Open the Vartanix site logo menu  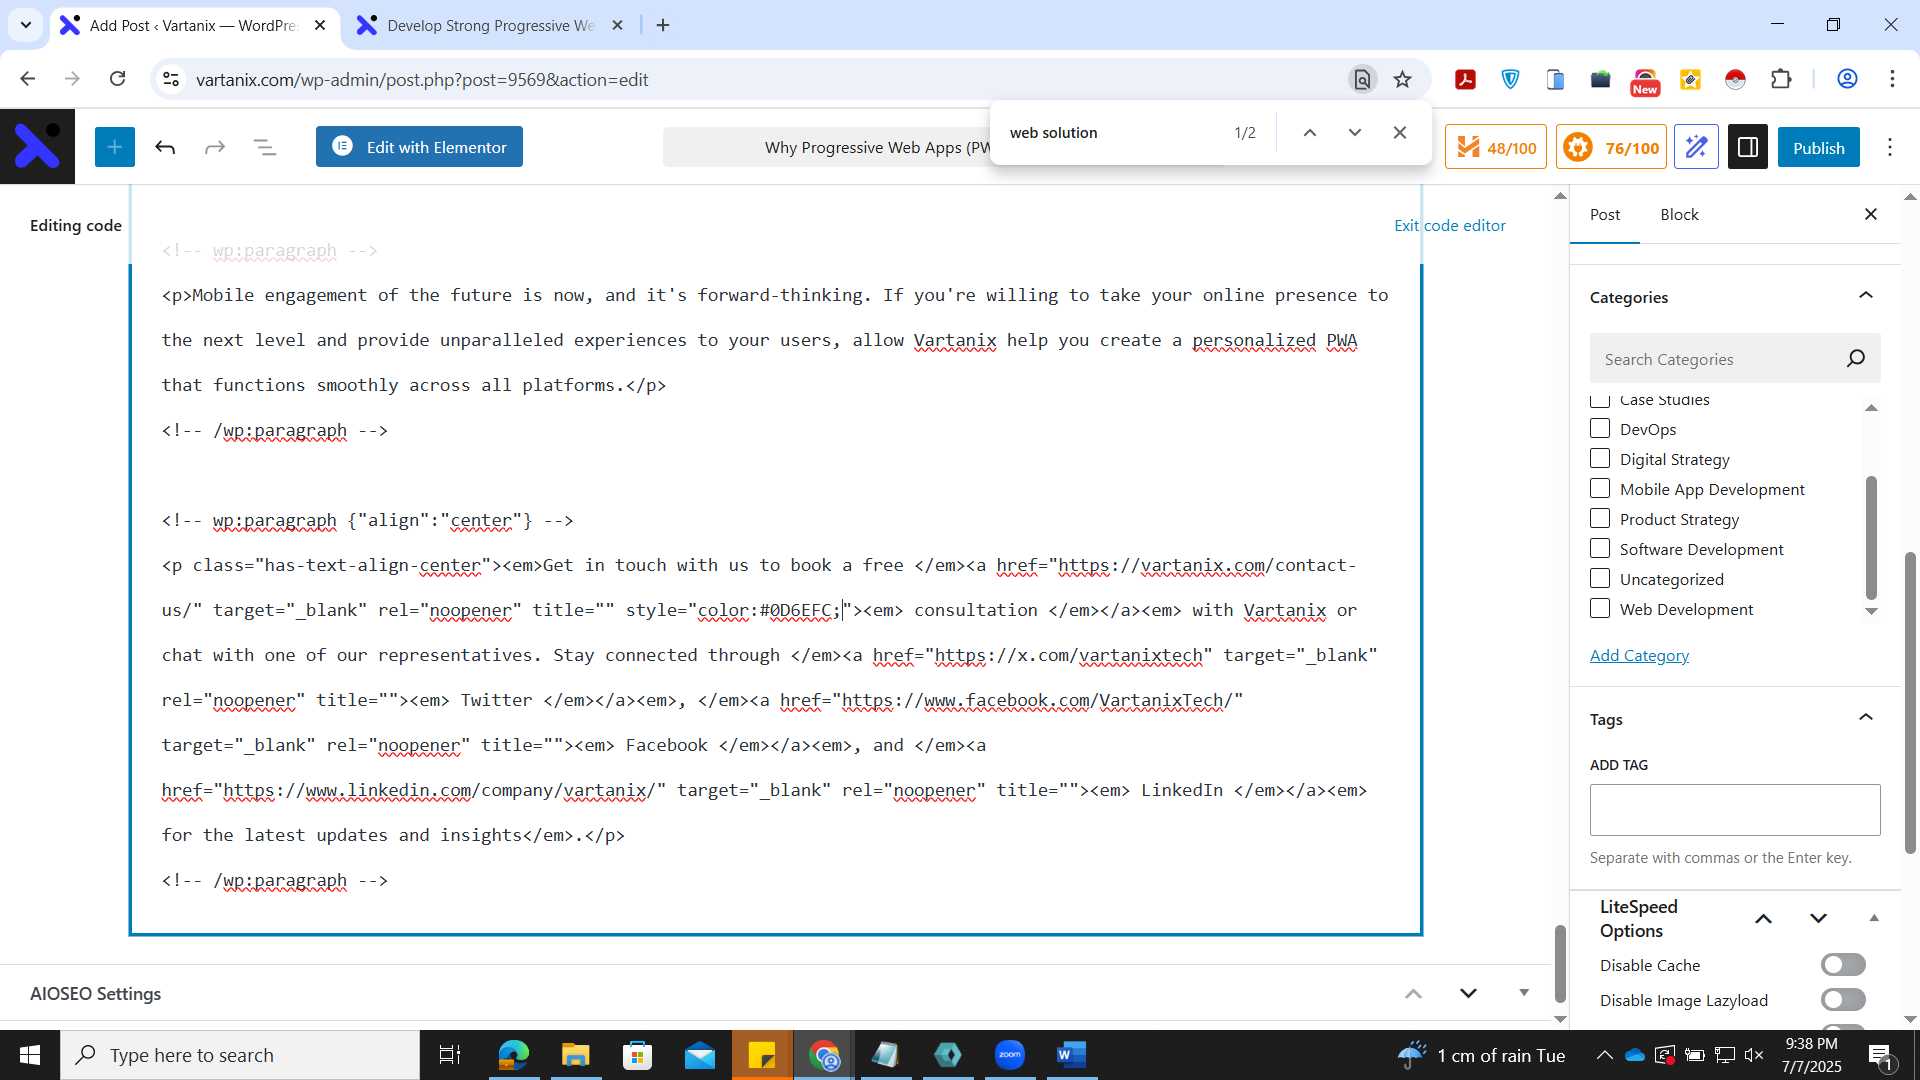point(37,147)
